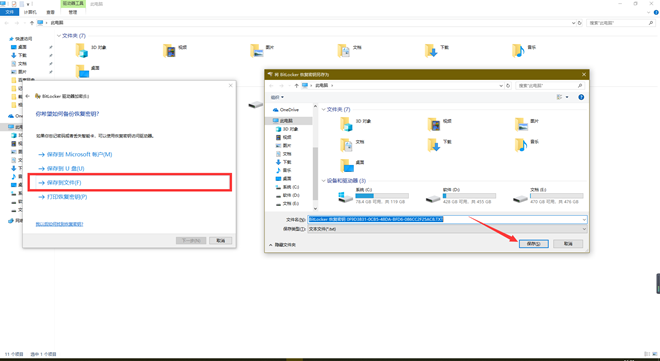The height and width of the screenshot is (361, 660).
Task: Select 系统 (C:) in Save As navigation pane
Action: pos(290,187)
